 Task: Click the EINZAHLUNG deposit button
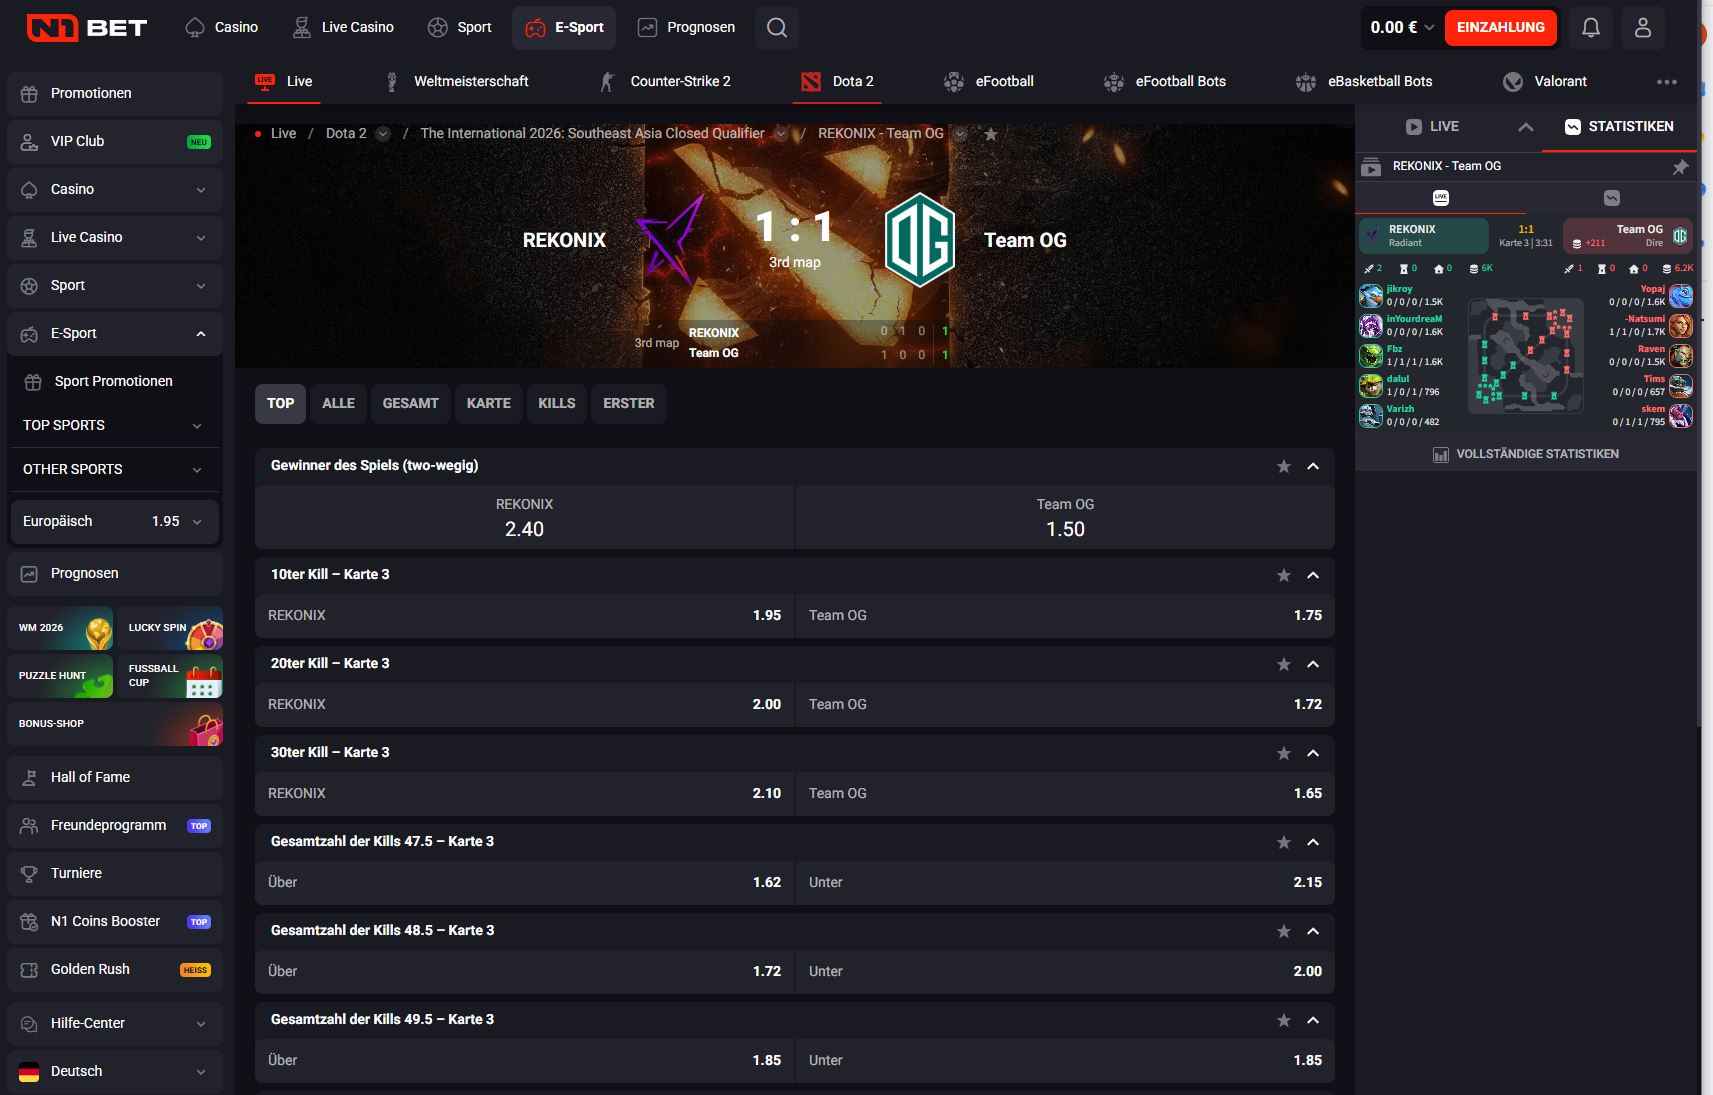(1500, 27)
